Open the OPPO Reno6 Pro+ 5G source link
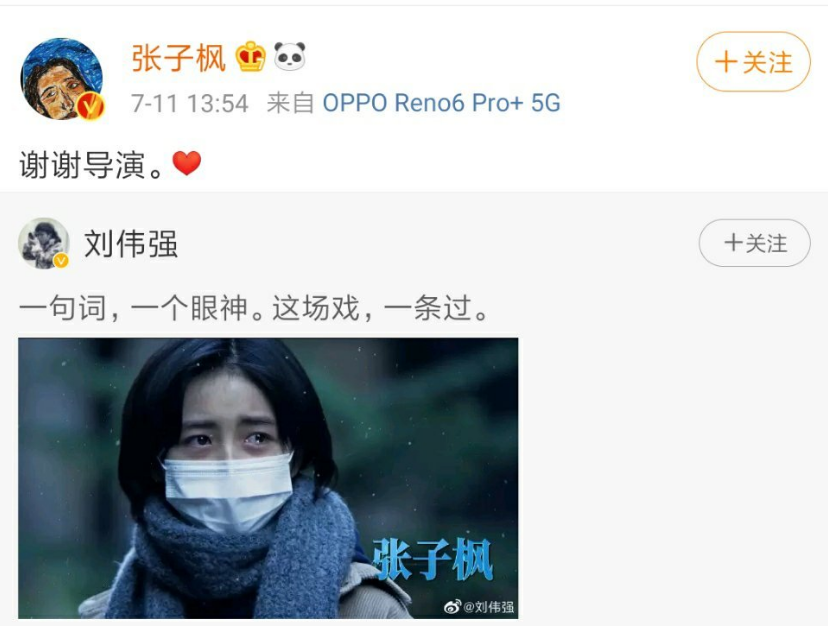The image size is (828, 626). pyautogui.click(x=441, y=103)
